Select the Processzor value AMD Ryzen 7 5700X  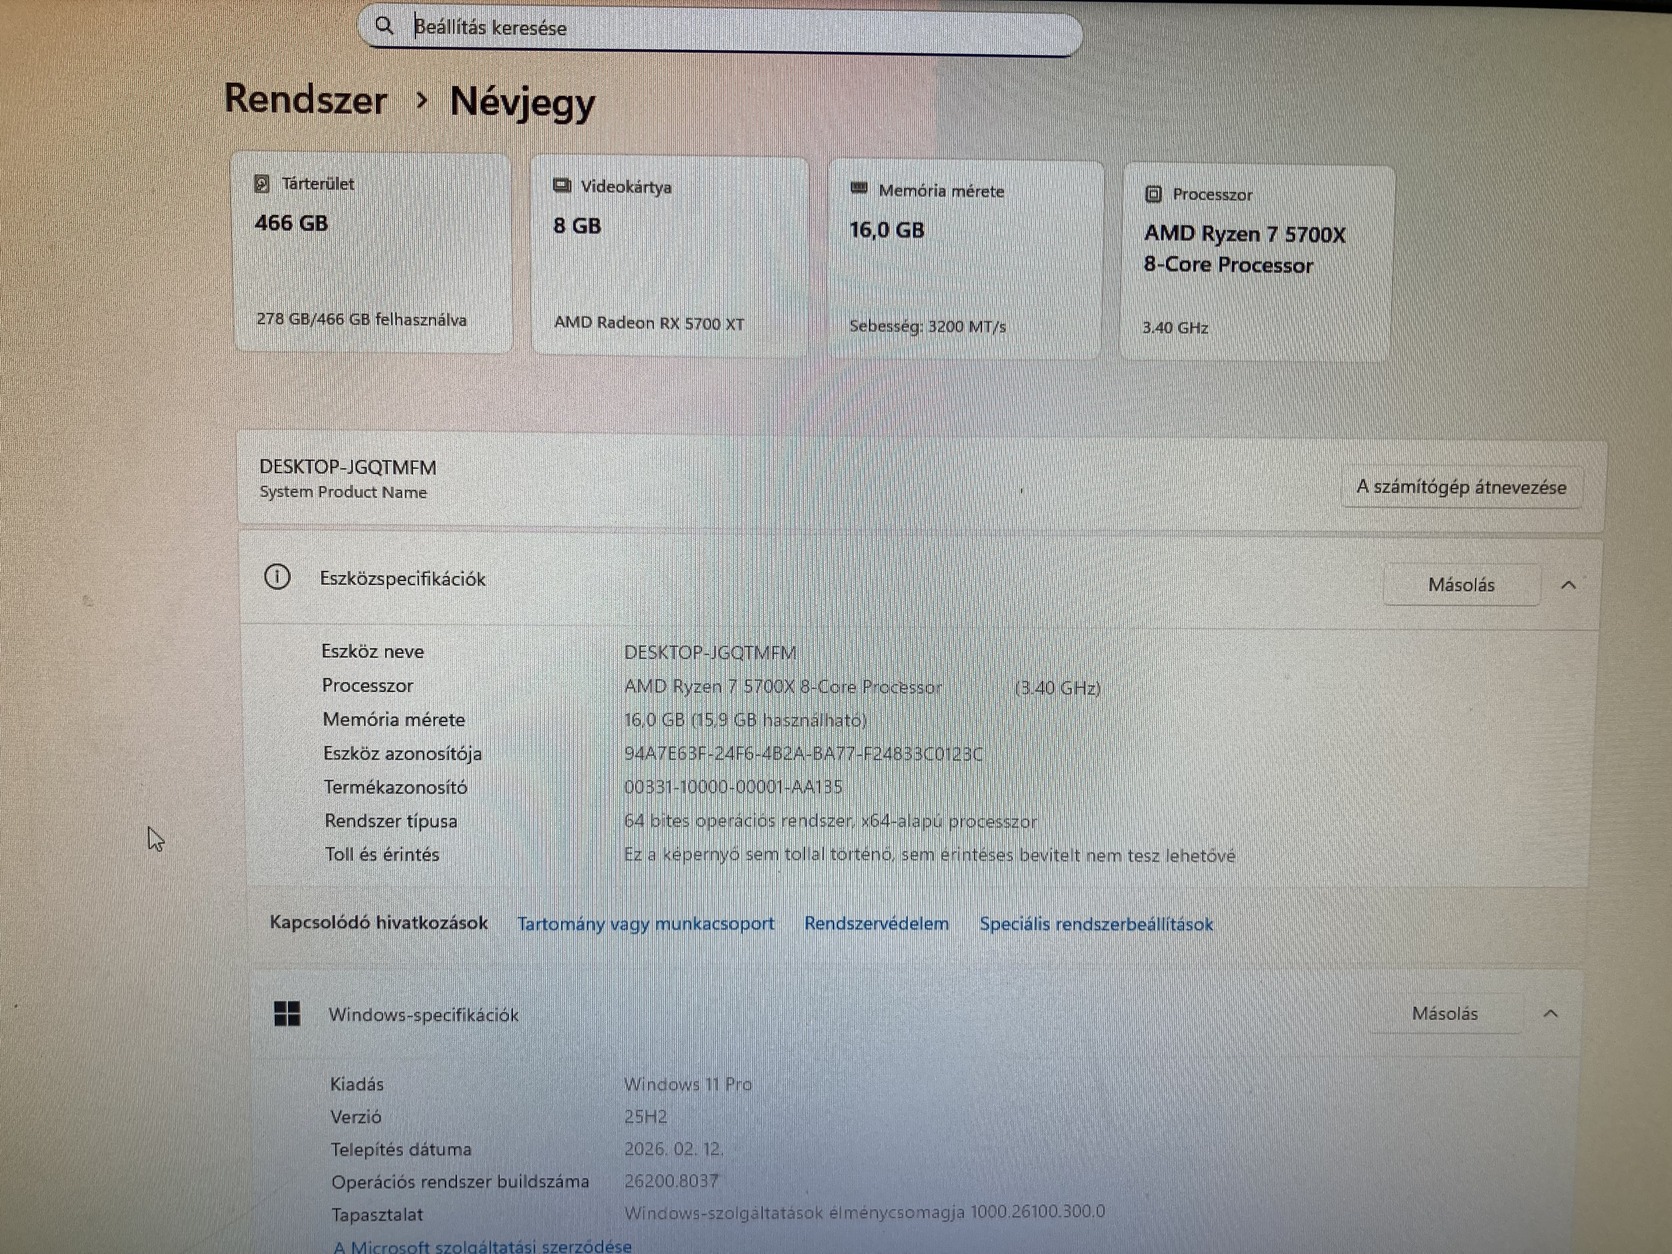(783, 687)
